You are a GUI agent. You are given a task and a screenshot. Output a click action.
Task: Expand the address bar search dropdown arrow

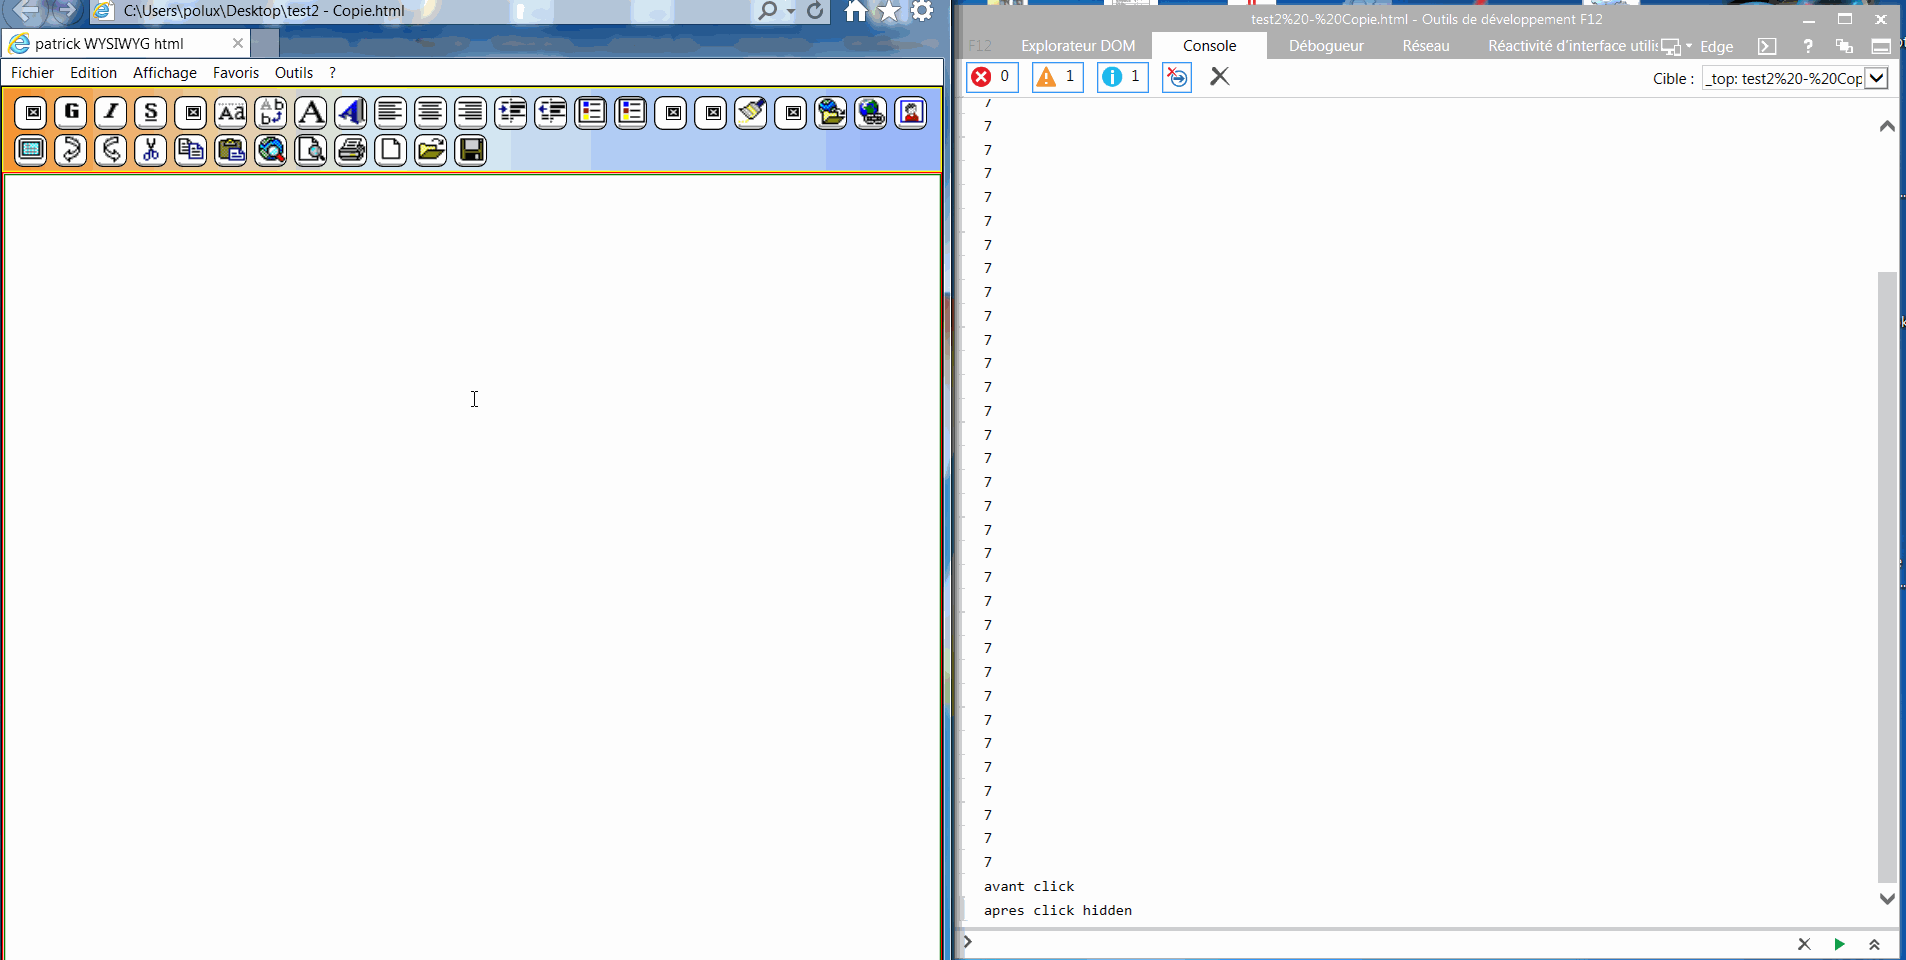791,11
